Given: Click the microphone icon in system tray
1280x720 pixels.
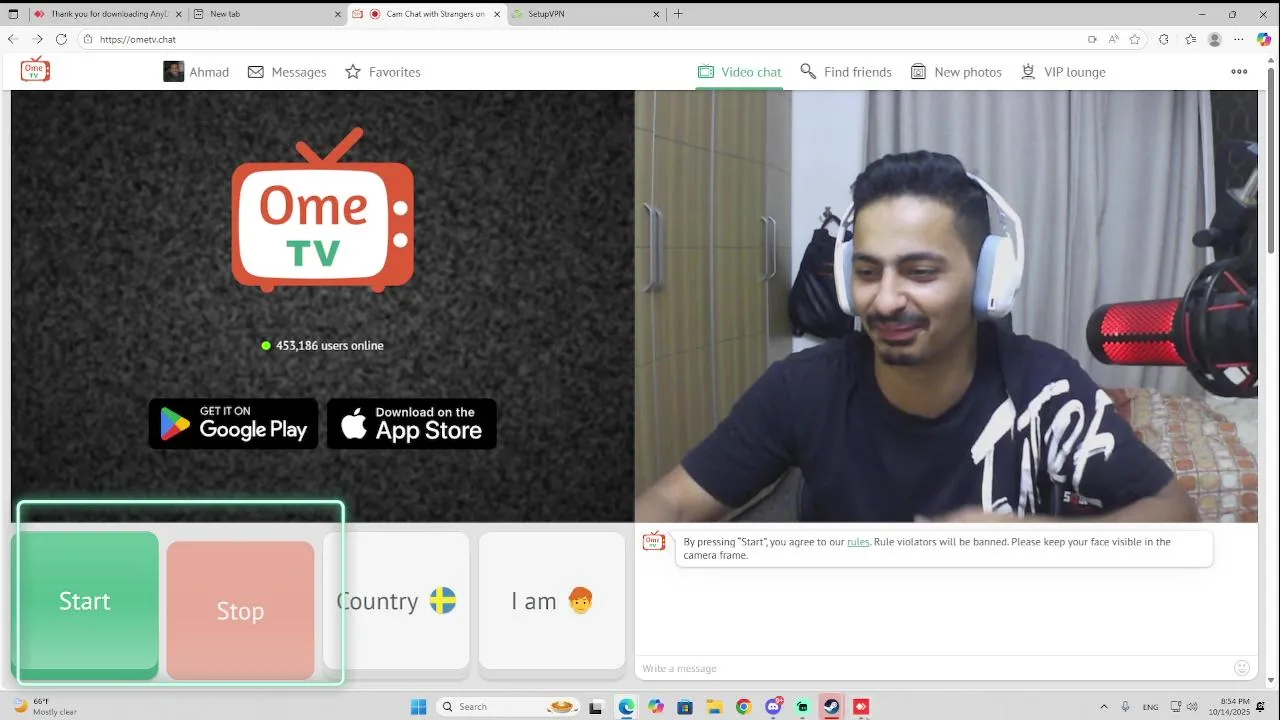Looking at the screenshot, I should (1126, 706).
